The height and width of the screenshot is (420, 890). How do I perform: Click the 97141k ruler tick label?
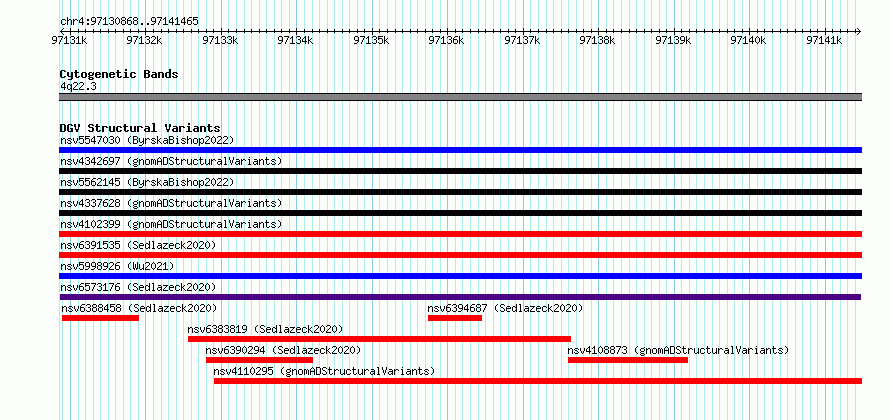[x=824, y=40]
